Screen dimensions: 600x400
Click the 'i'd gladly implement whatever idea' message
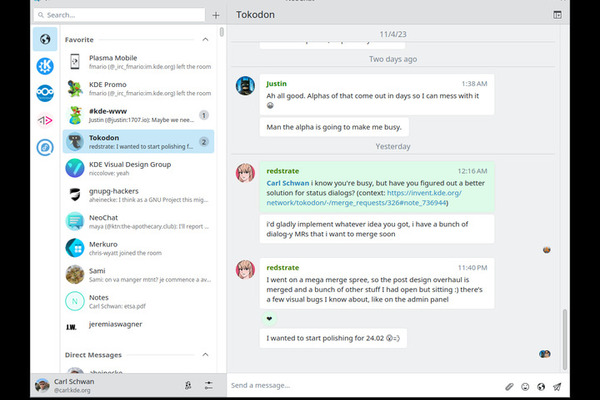click(x=377, y=229)
